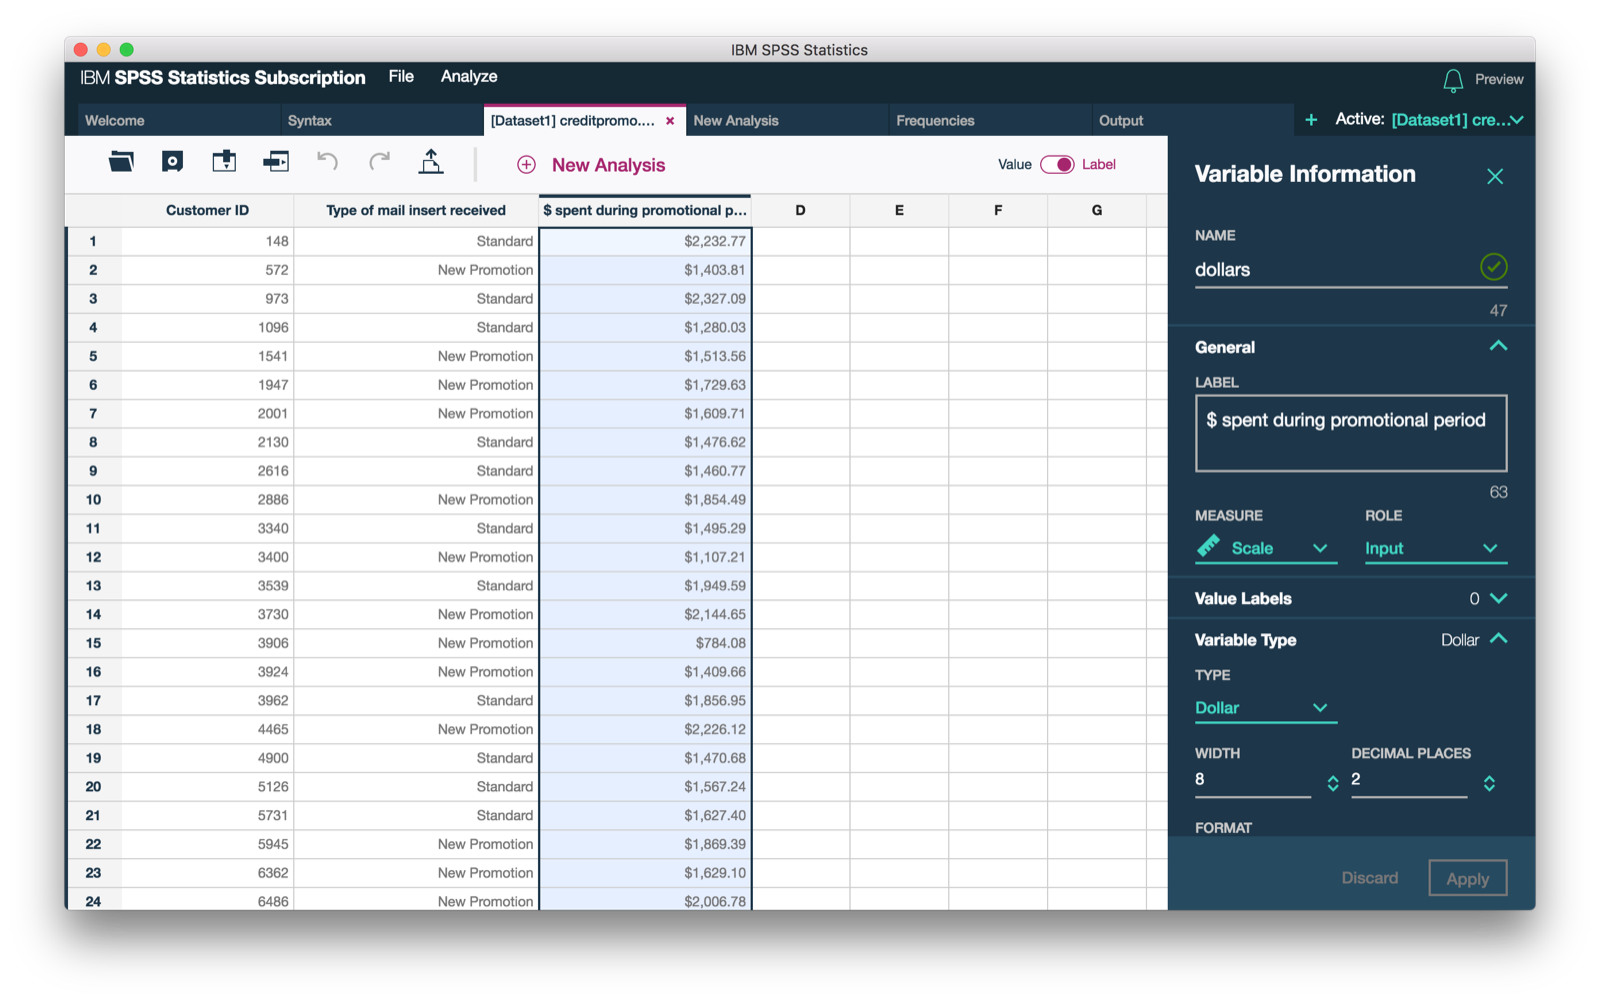Click the Decimal Places field showing 2

pyautogui.click(x=1409, y=780)
